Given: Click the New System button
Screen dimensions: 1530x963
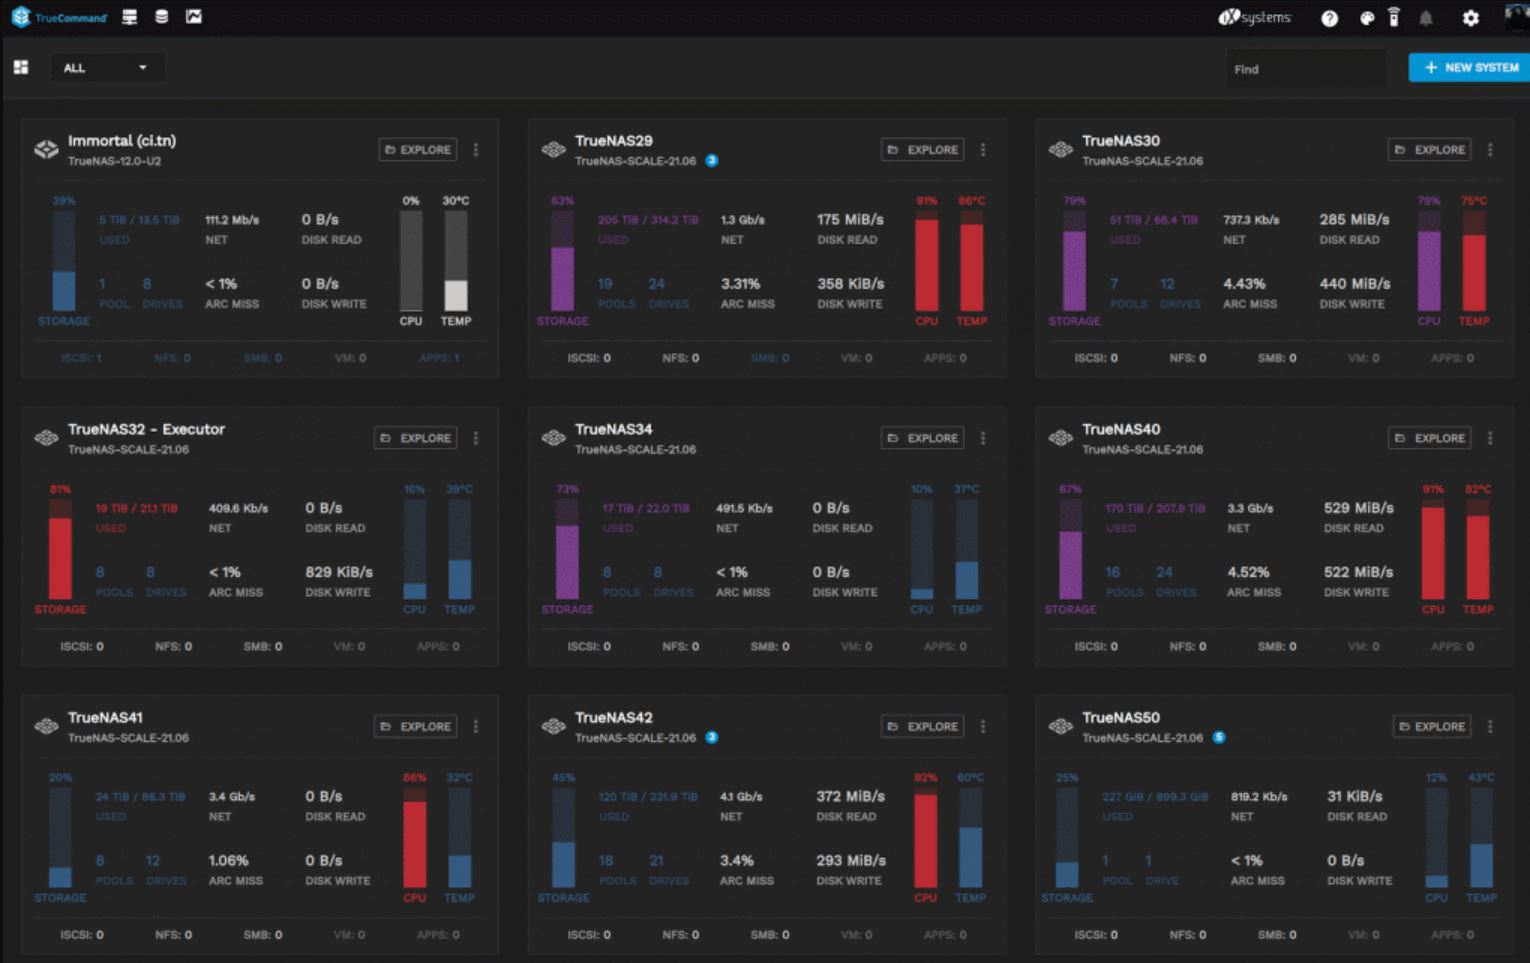Looking at the screenshot, I should pyautogui.click(x=1469, y=67).
